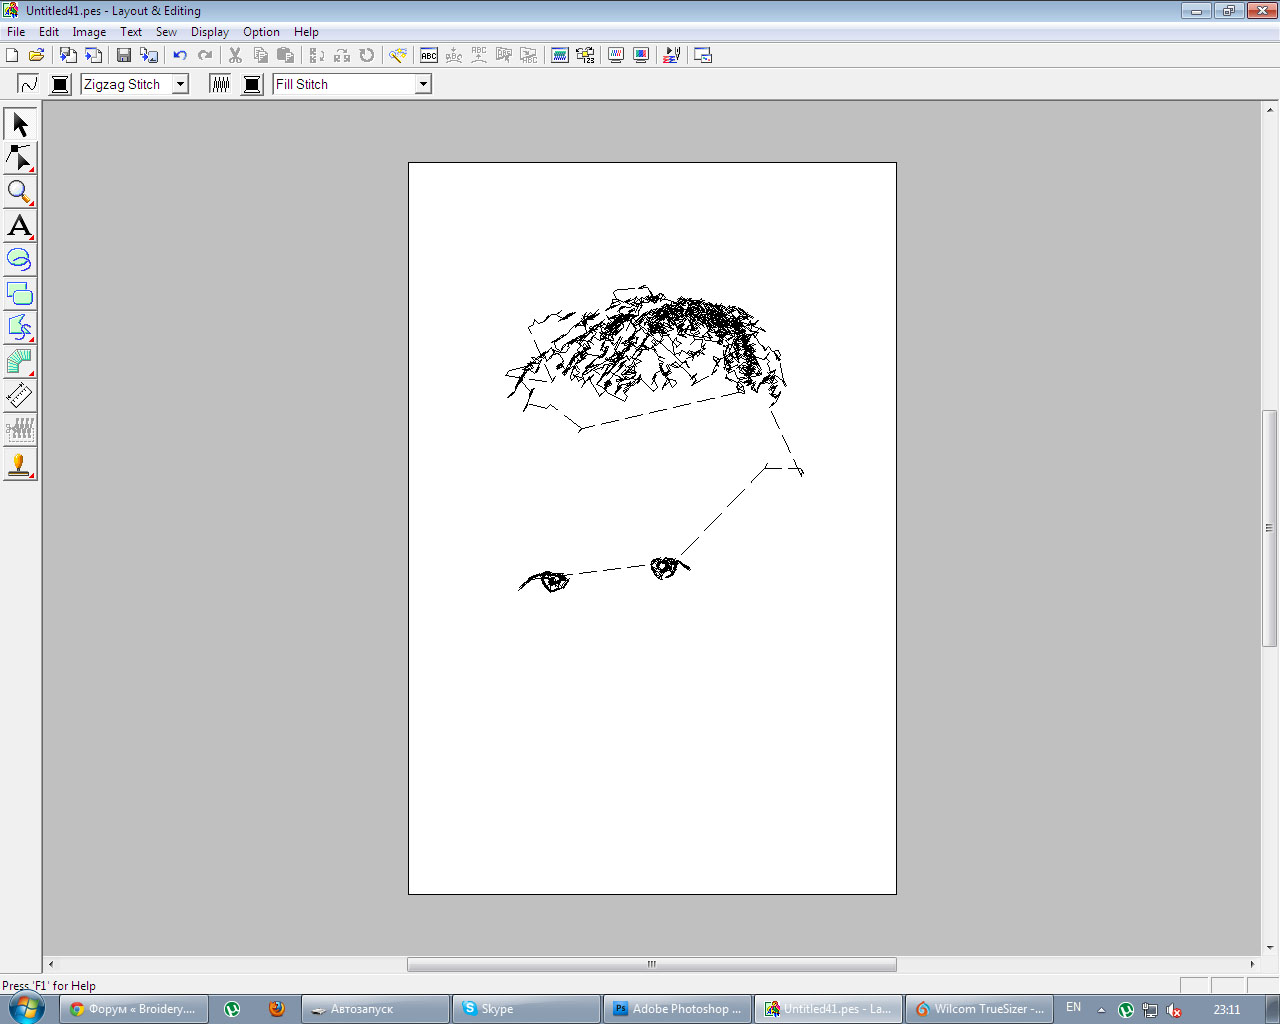1280x1024 pixels.
Task: Open the Display menu
Action: pos(210,32)
